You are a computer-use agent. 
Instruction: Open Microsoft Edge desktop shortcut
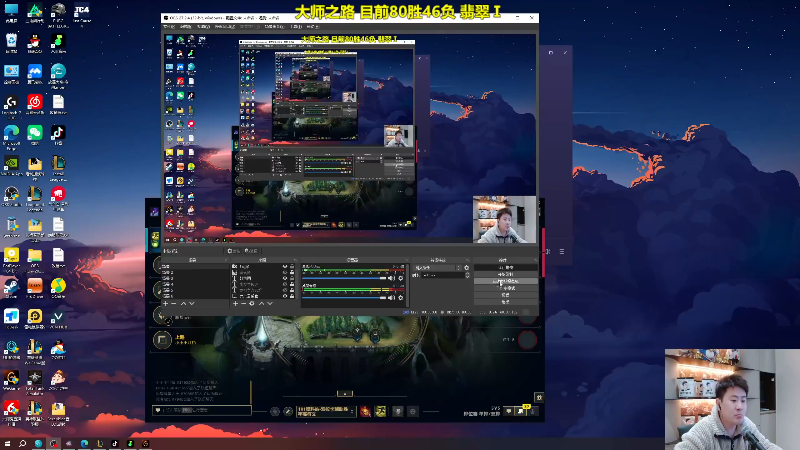(11, 135)
